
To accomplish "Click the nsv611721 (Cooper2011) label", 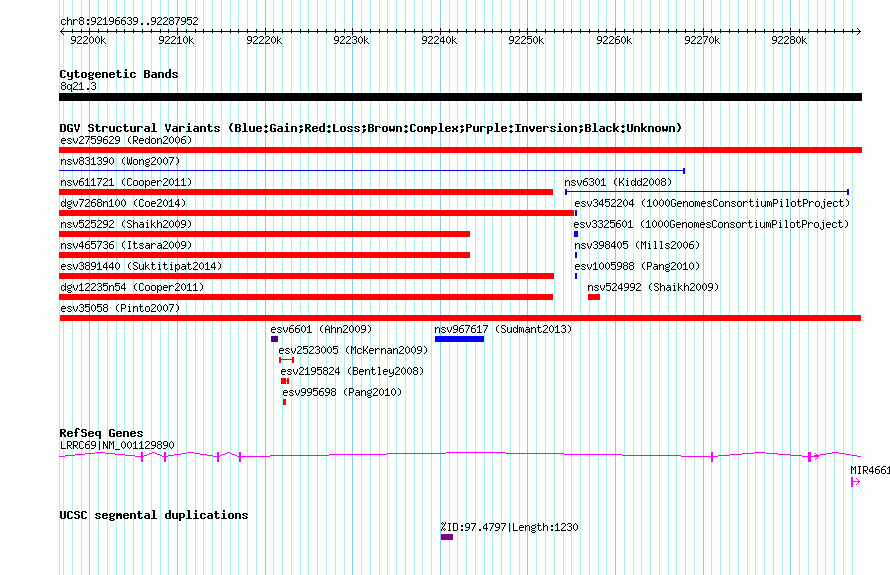I will 126,182.
